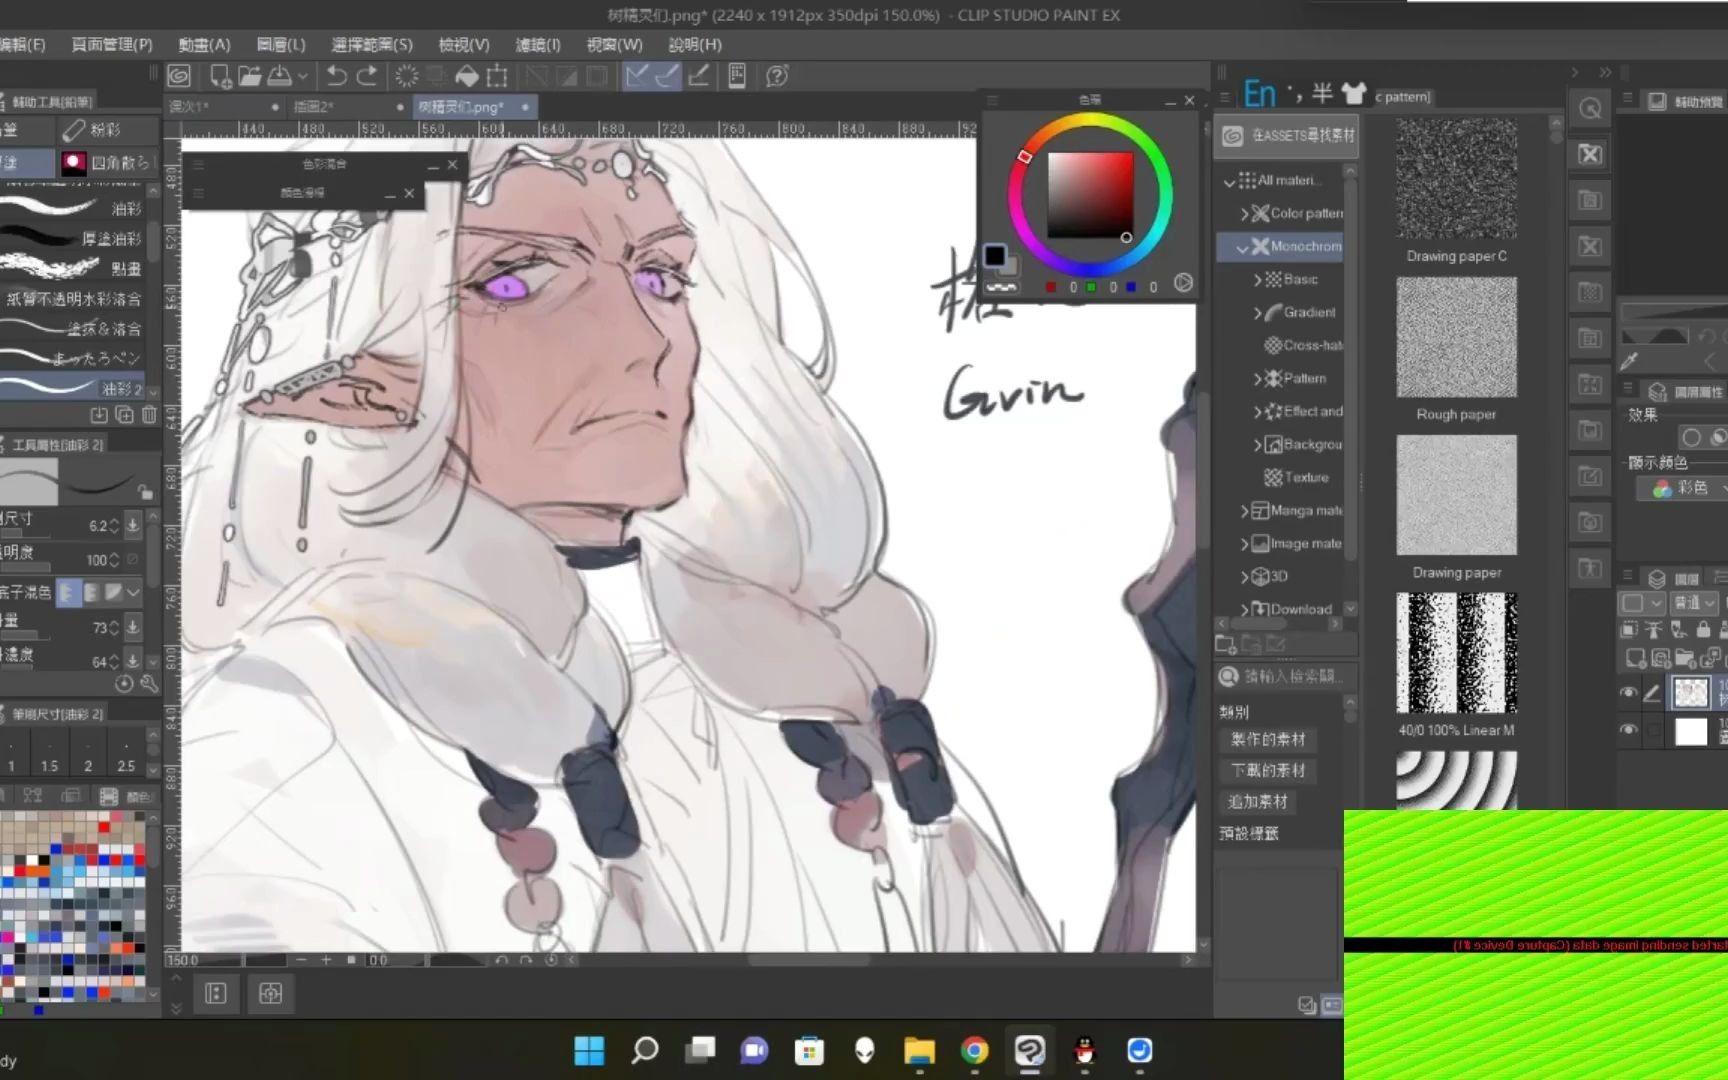Screen dimensions: 1728x1080
Task: Open file folder icon in toolbar
Action: (250, 76)
